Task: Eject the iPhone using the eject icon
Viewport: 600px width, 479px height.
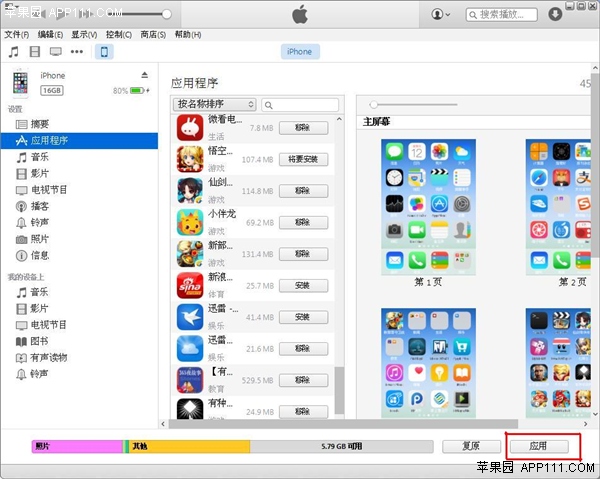Action: tap(144, 76)
